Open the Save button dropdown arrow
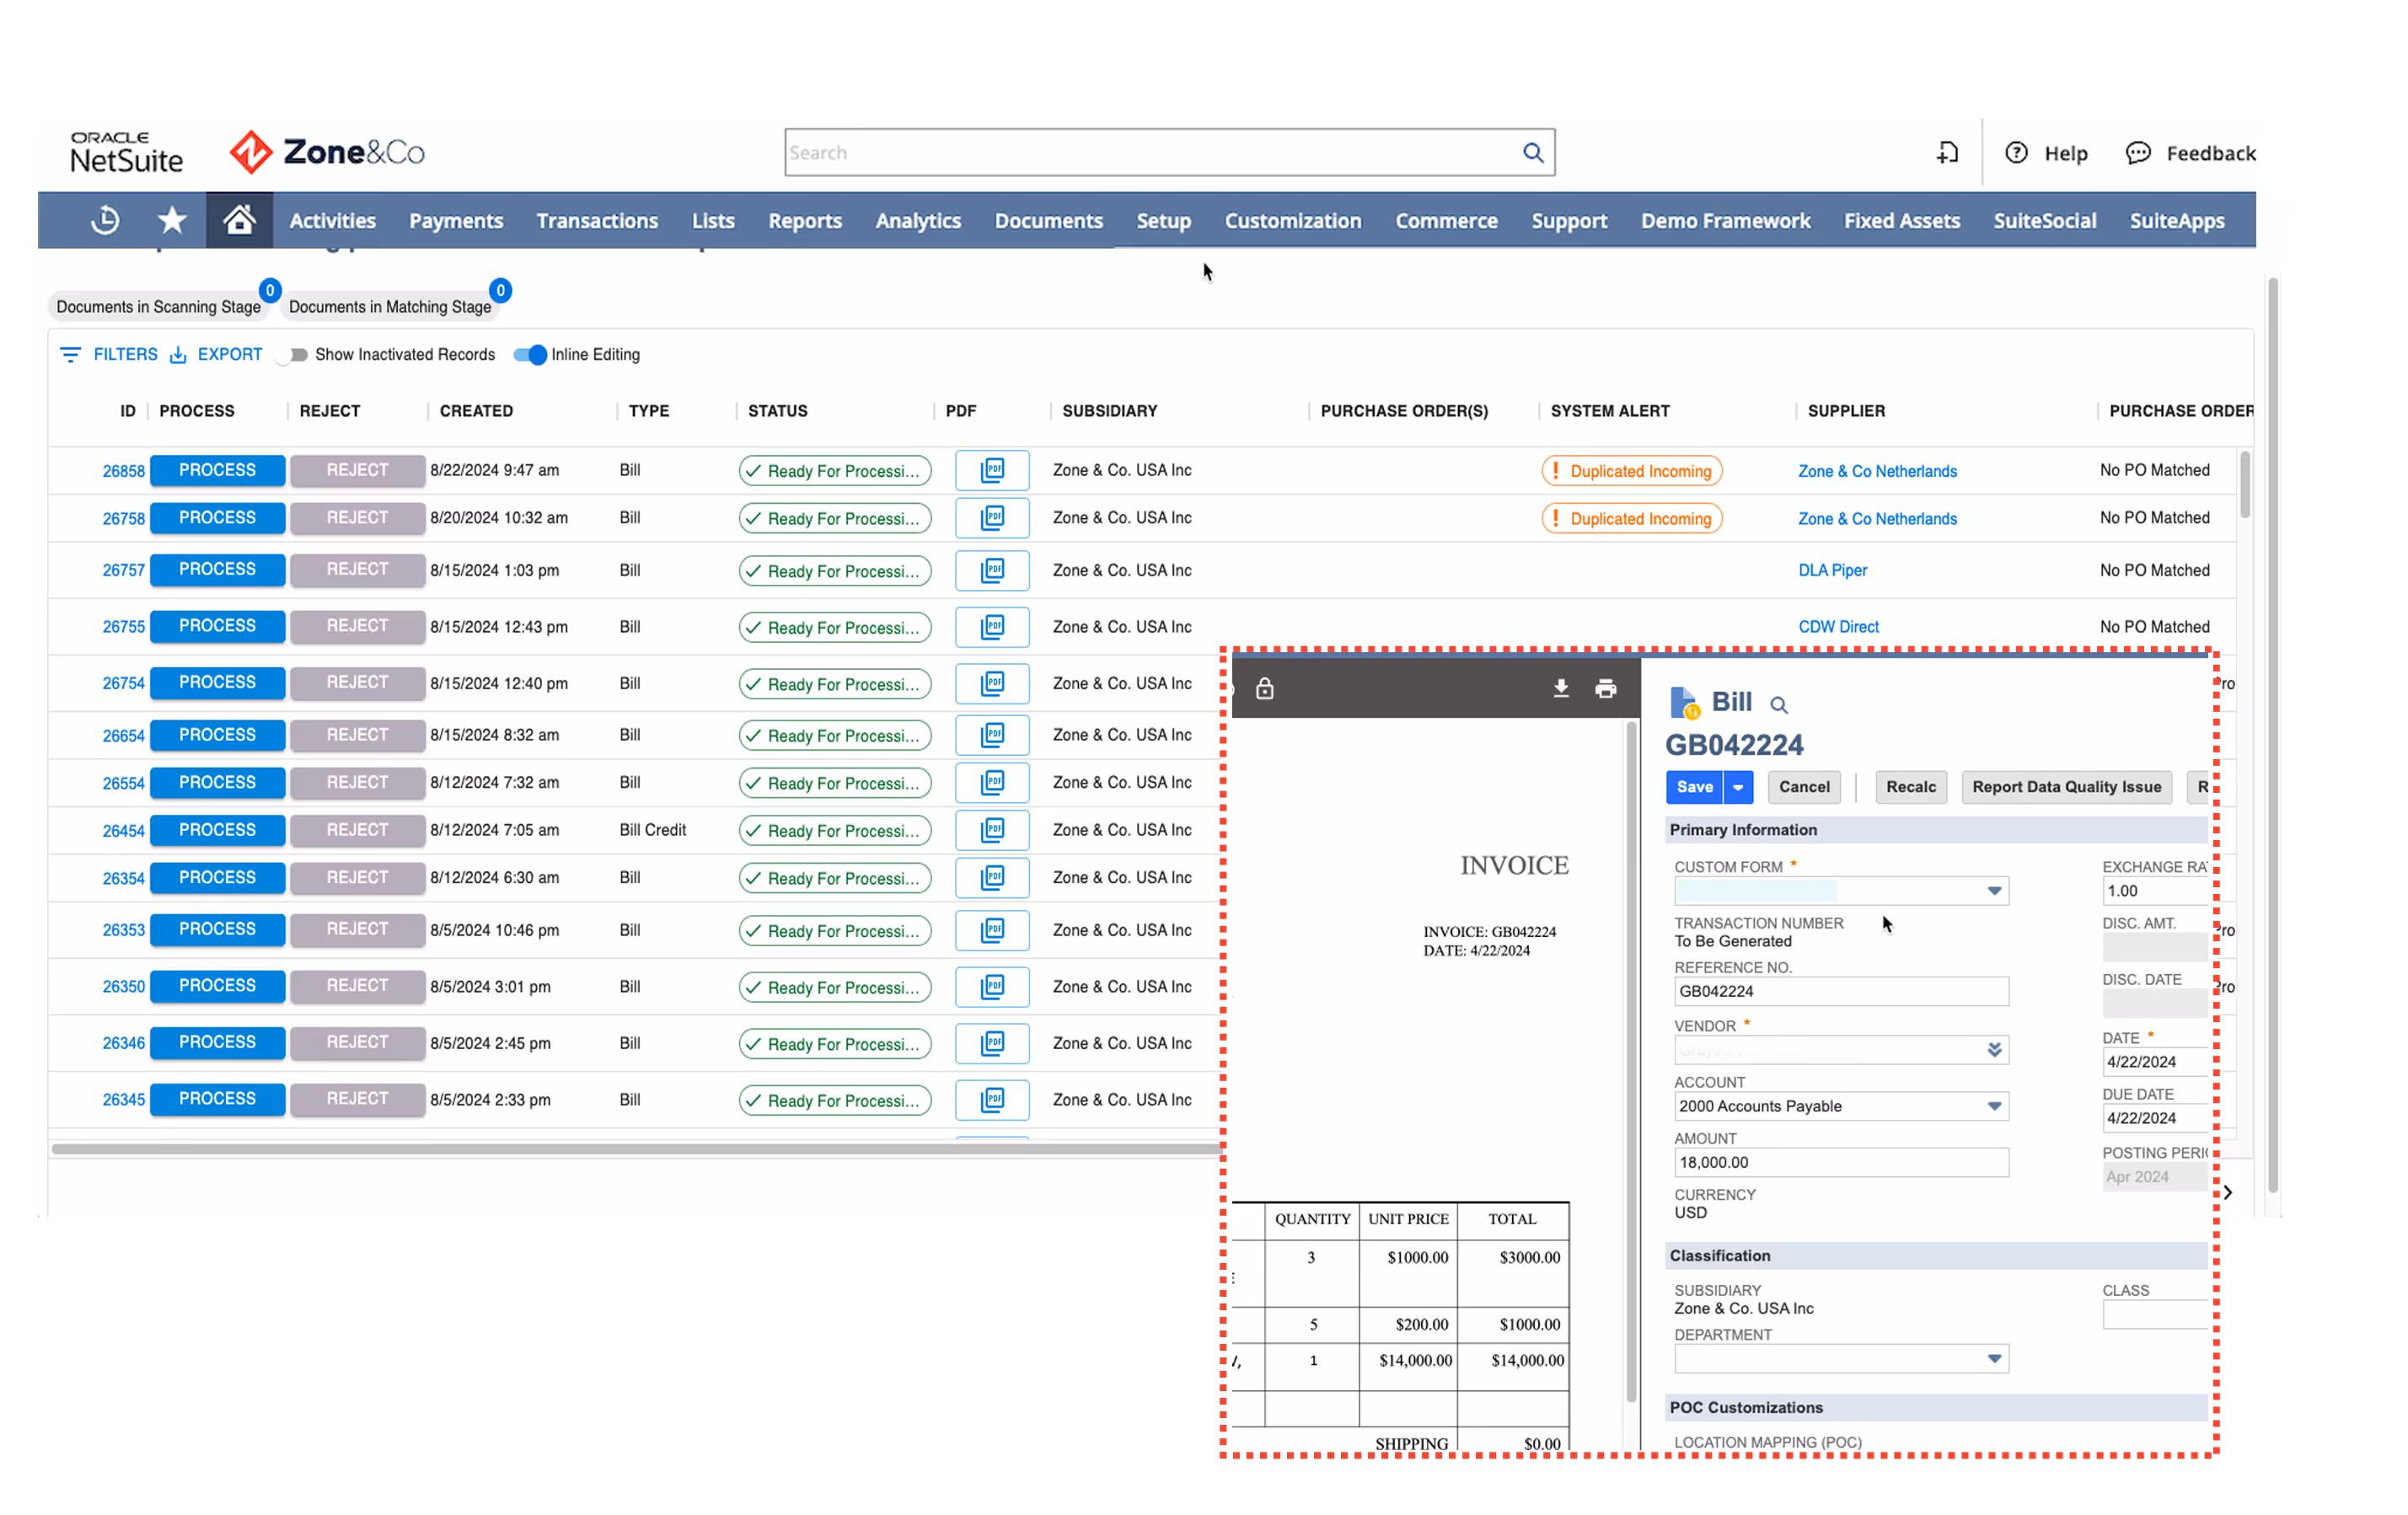The image size is (2408, 1515). click(1739, 787)
